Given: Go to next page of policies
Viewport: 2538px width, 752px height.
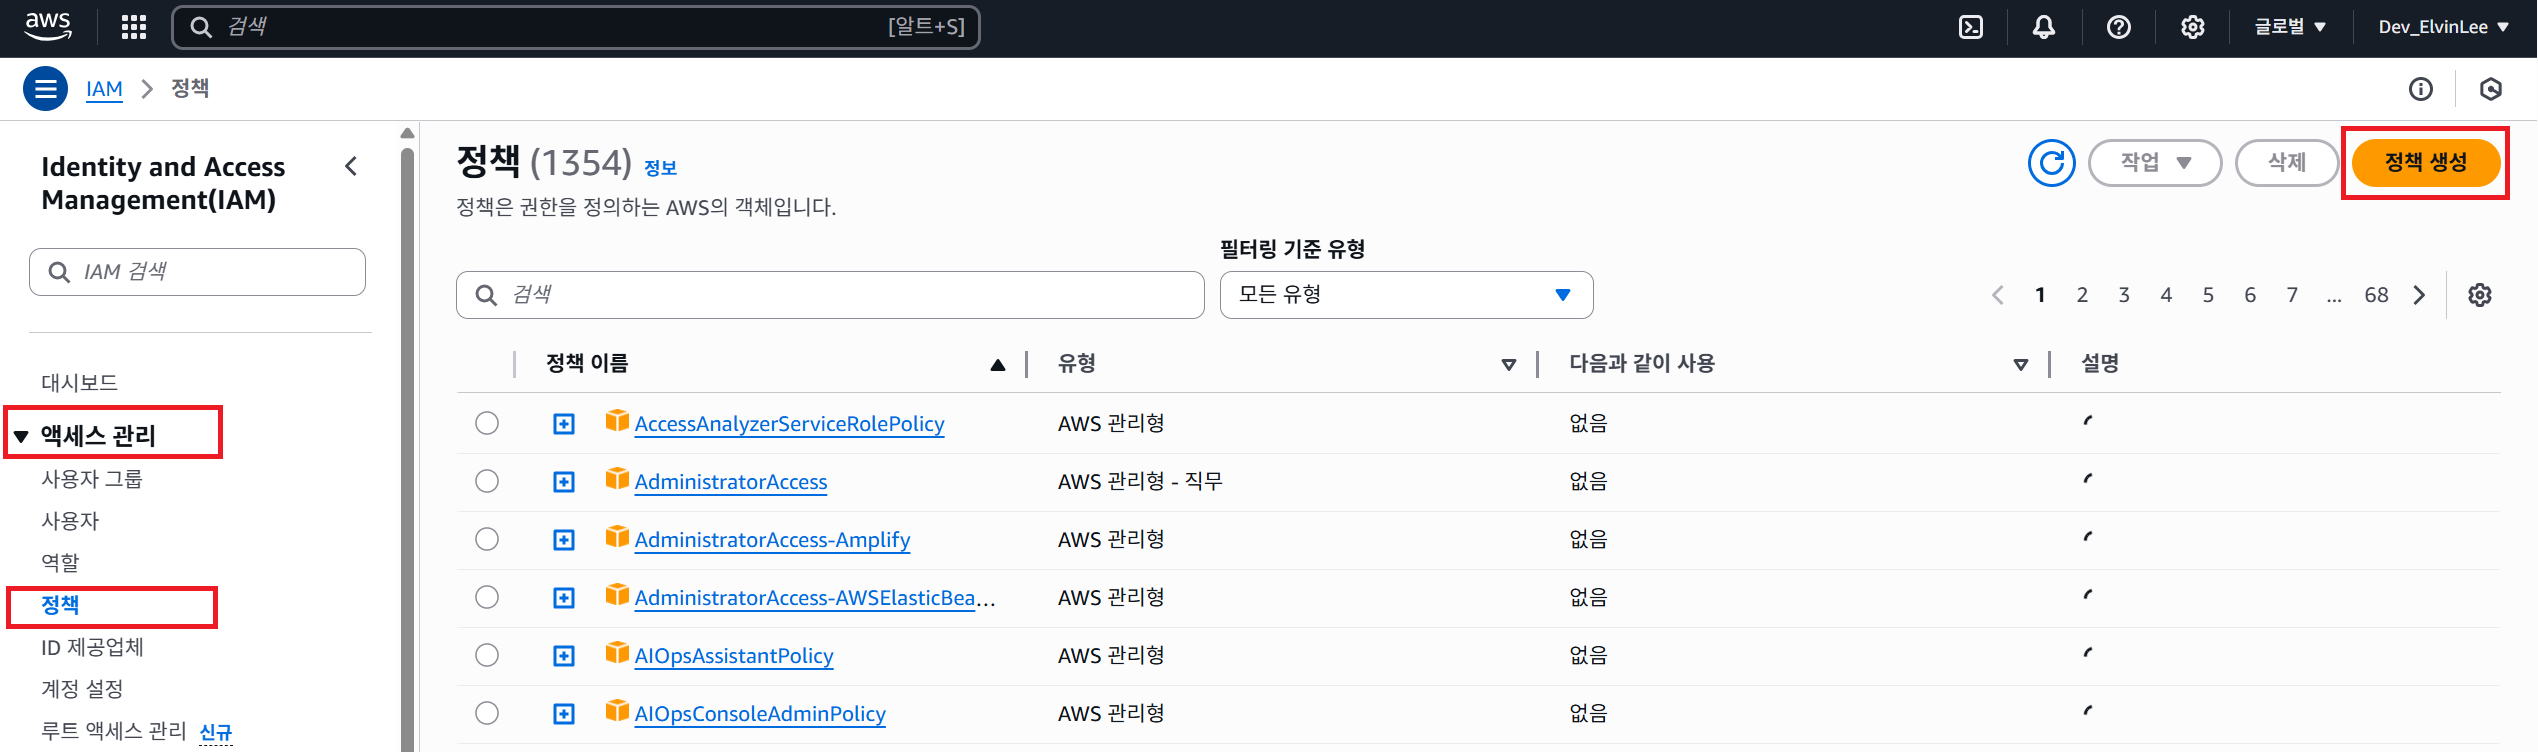Looking at the screenshot, I should (x=2420, y=295).
